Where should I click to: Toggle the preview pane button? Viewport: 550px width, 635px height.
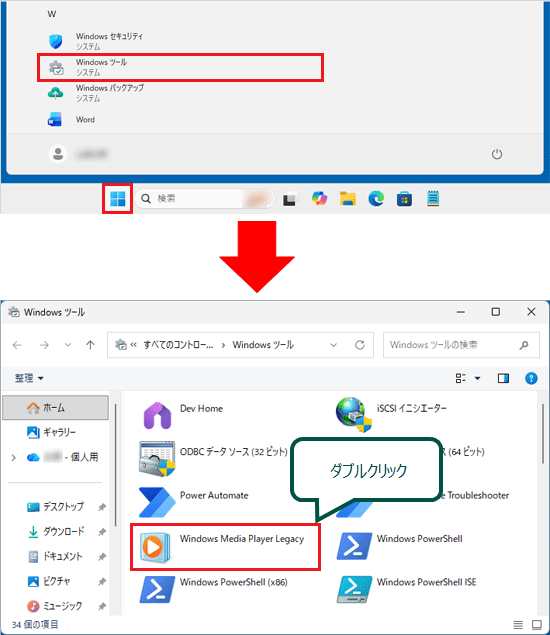click(503, 378)
